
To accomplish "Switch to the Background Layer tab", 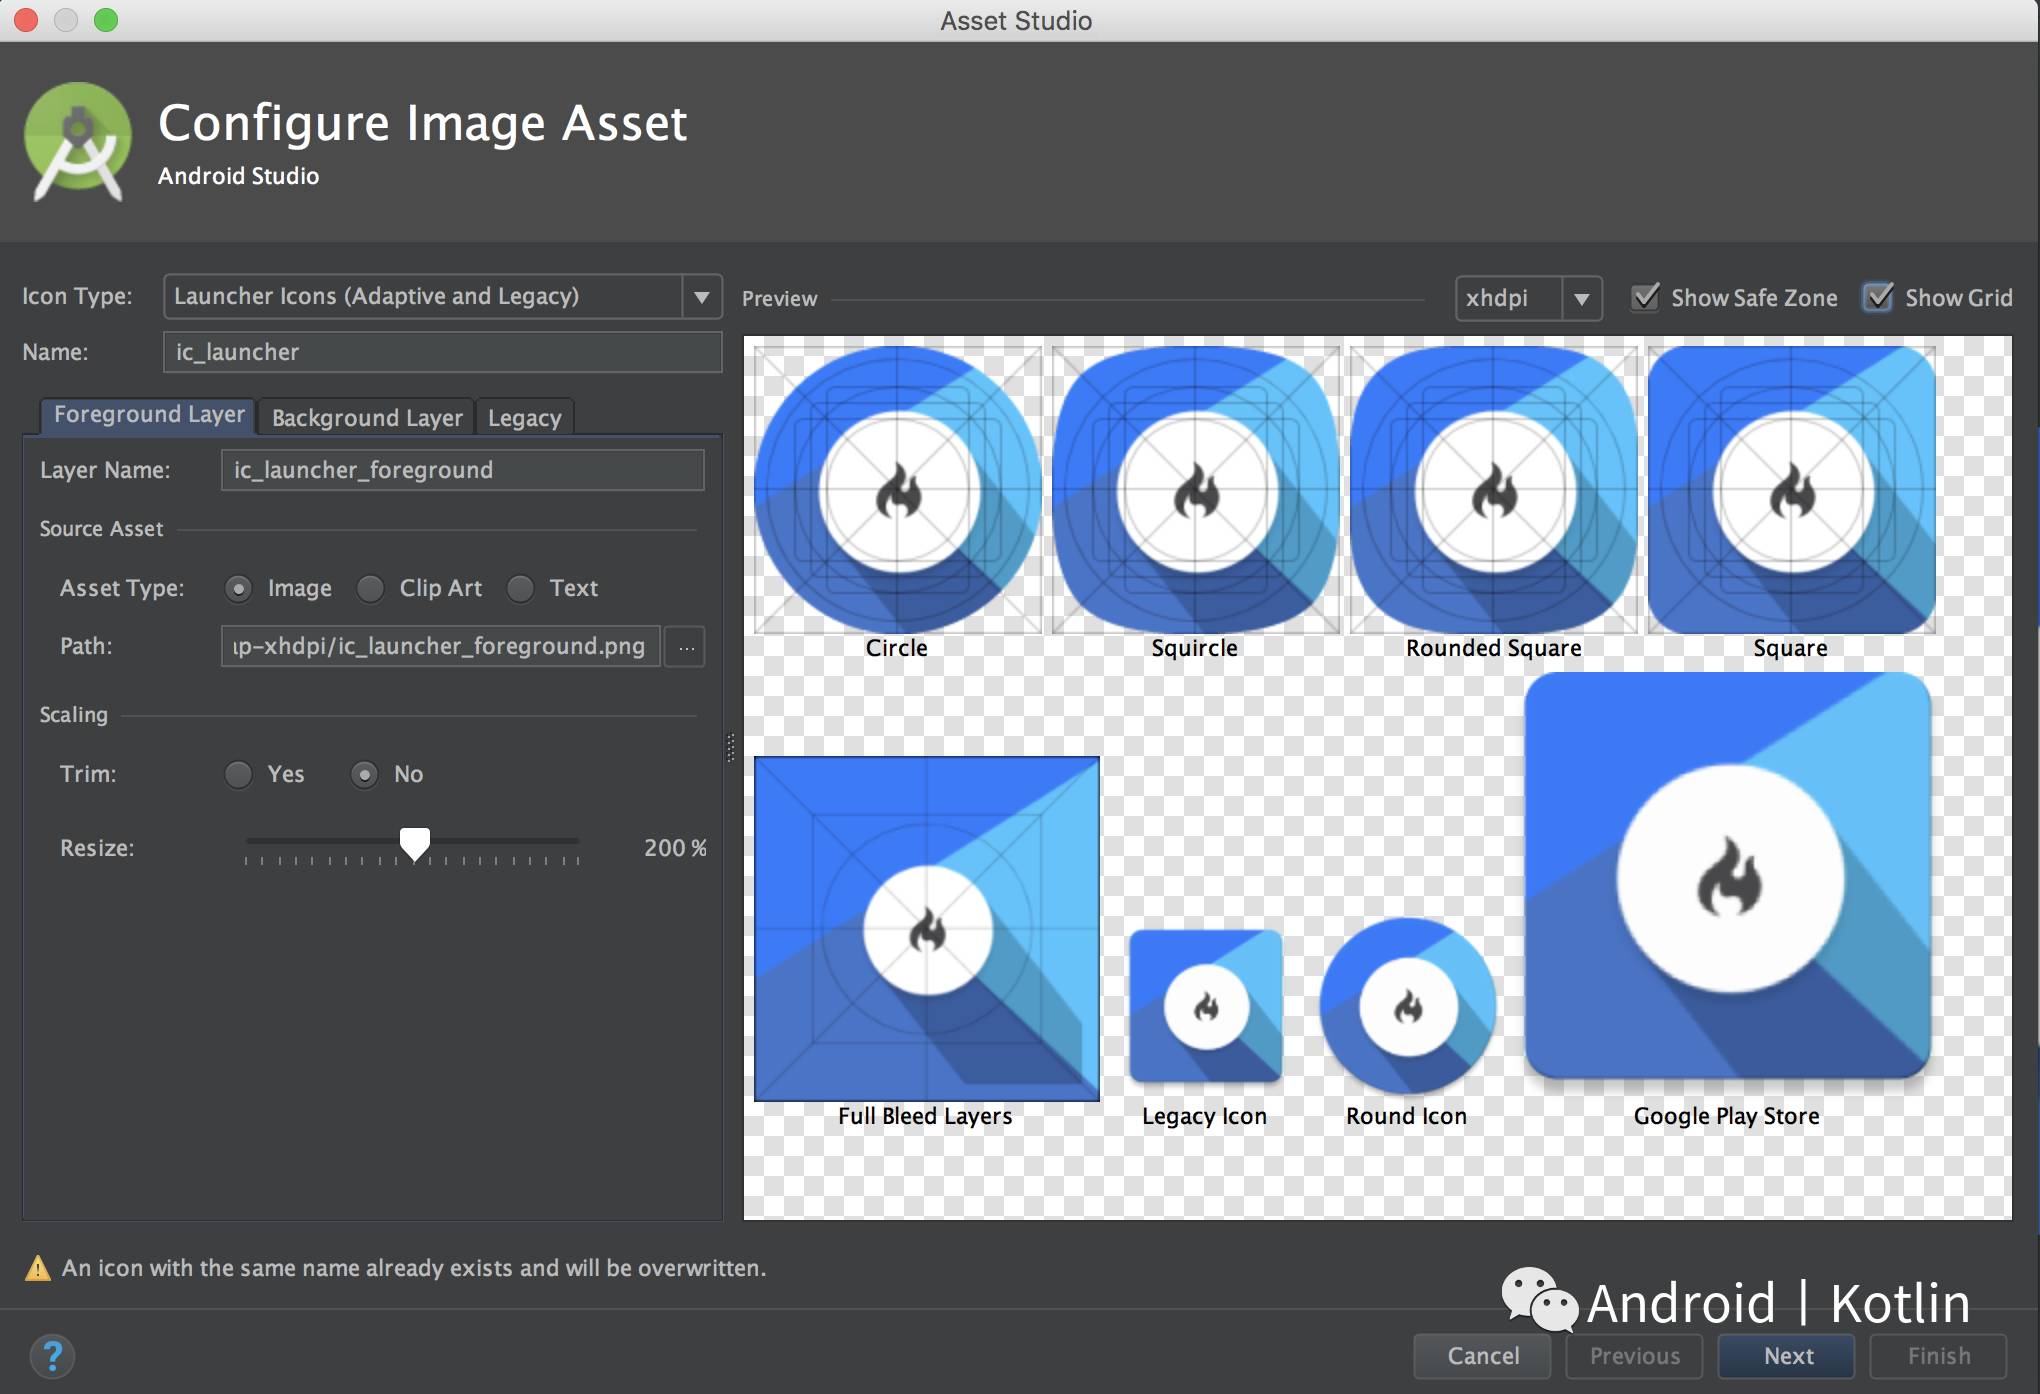I will click(x=367, y=417).
